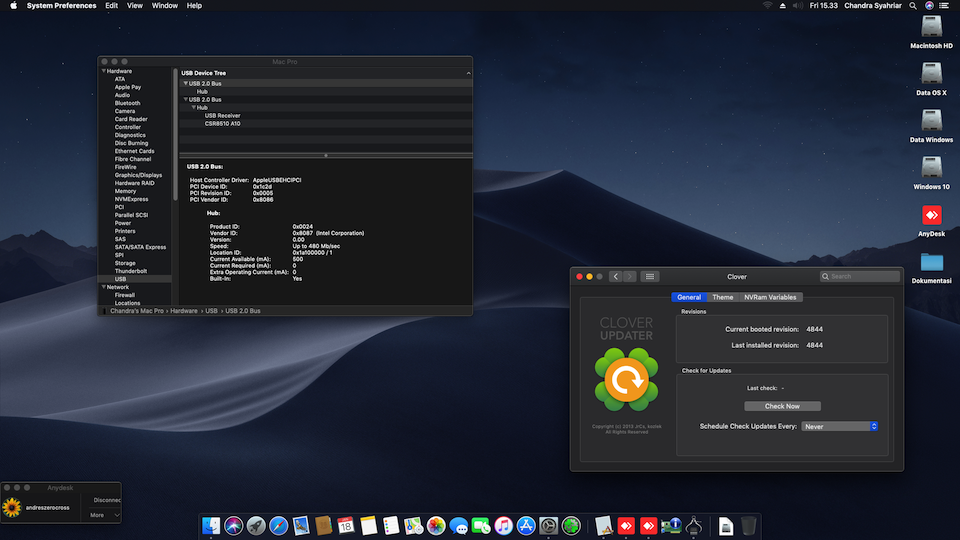
Task: Open the Apple menu
Action: pos(13,6)
